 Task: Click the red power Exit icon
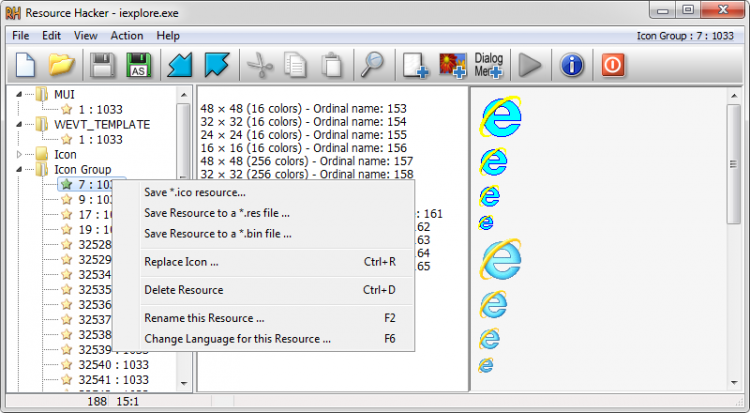(x=613, y=65)
